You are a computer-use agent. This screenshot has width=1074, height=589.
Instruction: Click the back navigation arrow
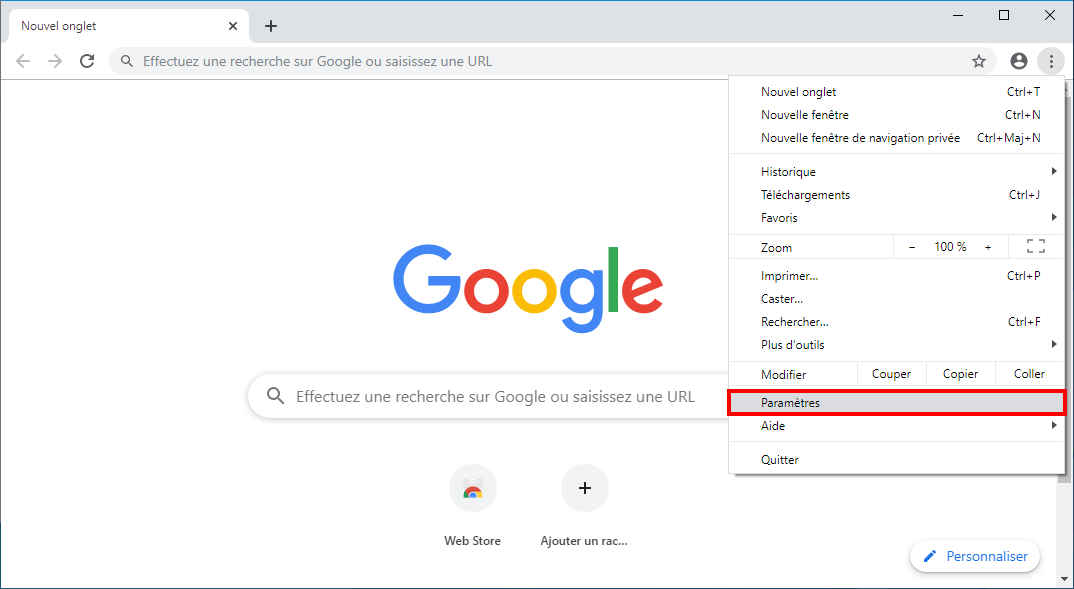[23, 61]
